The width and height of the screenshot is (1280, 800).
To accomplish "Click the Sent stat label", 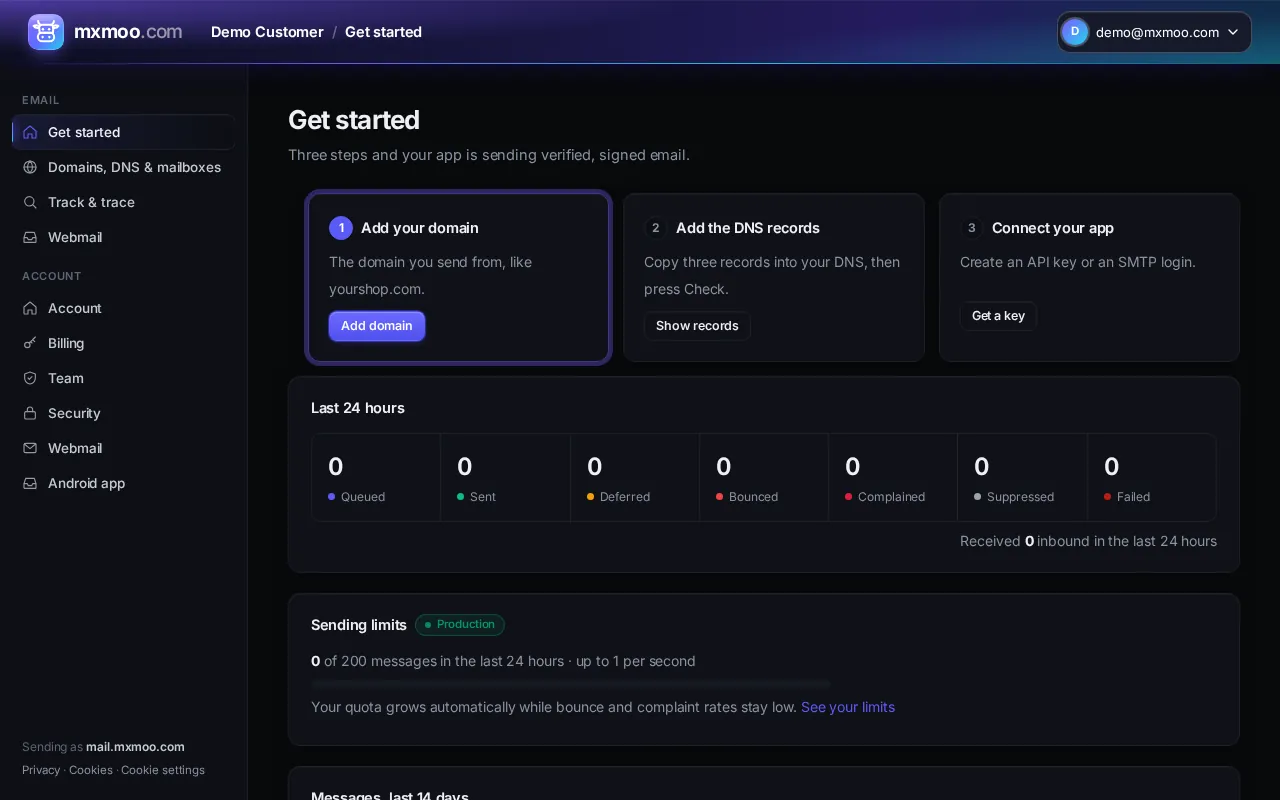I will coord(483,497).
